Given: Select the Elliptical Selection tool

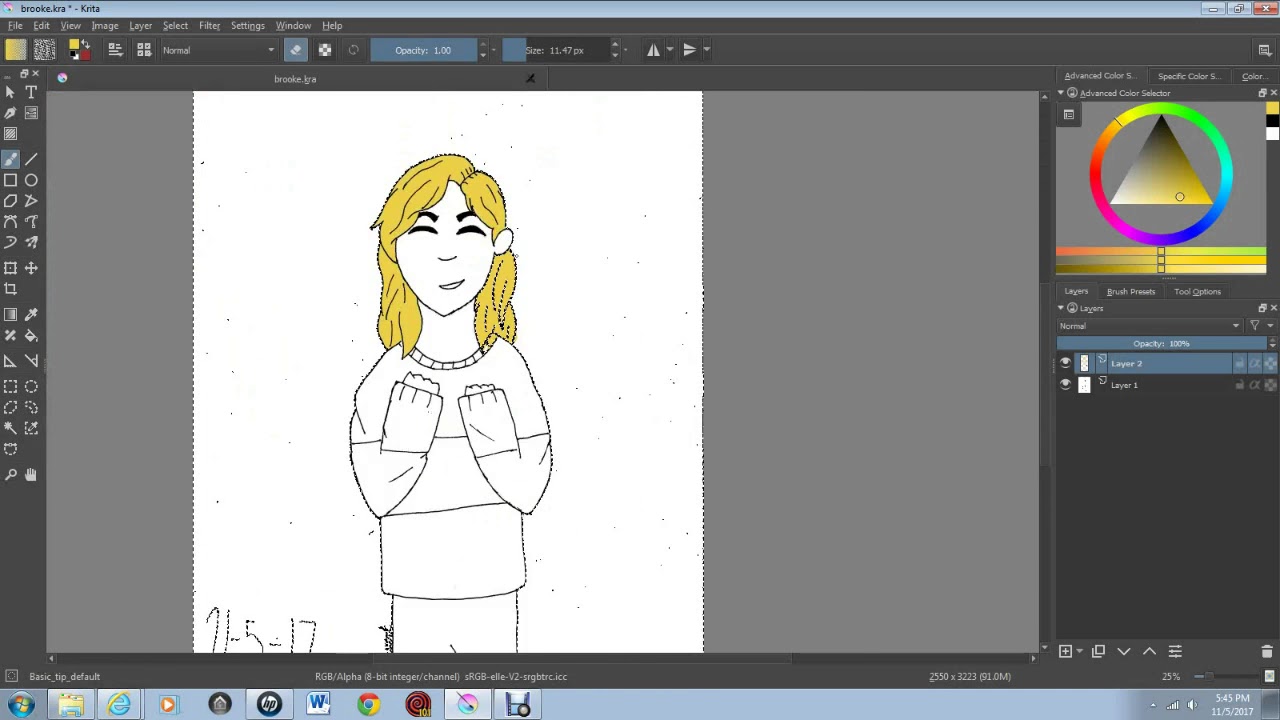Looking at the screenshot, I should click(31, 387).
